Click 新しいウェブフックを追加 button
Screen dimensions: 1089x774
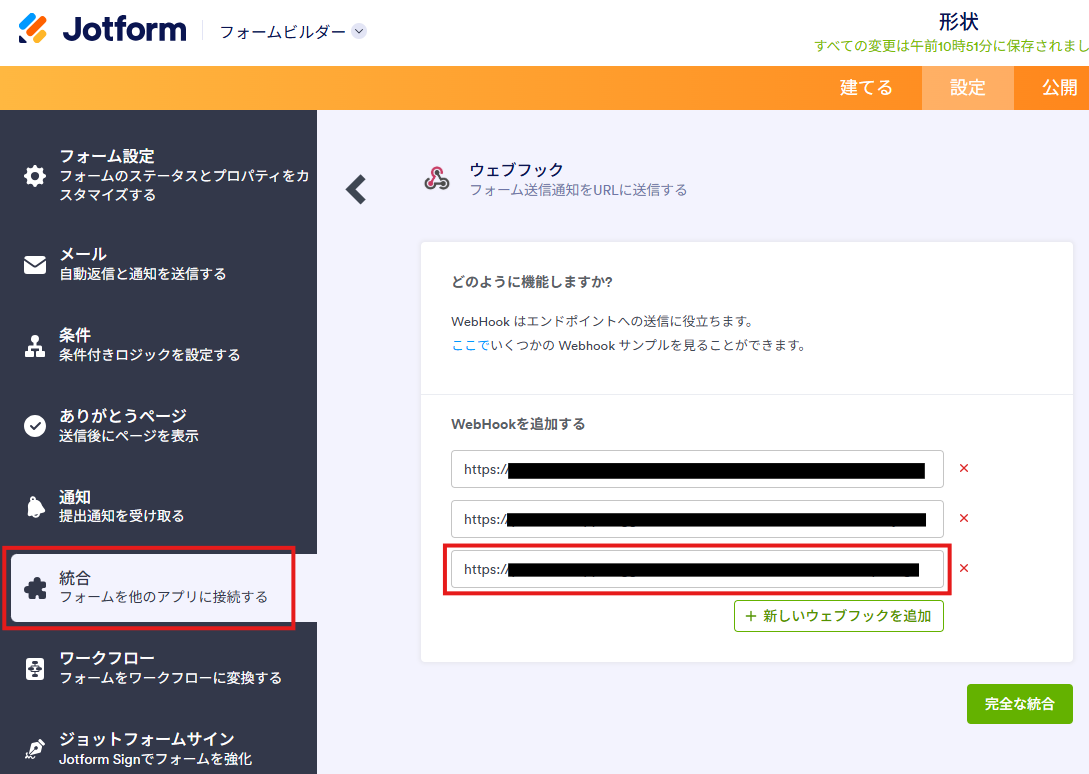coord(838,616)
